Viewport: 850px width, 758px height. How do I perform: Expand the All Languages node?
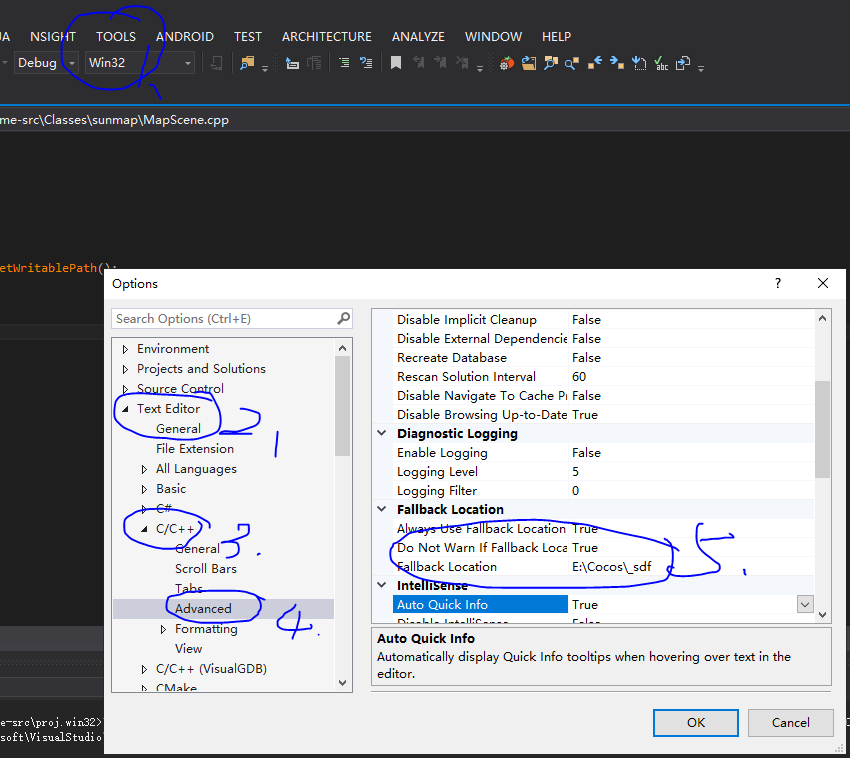click(144, 469)
